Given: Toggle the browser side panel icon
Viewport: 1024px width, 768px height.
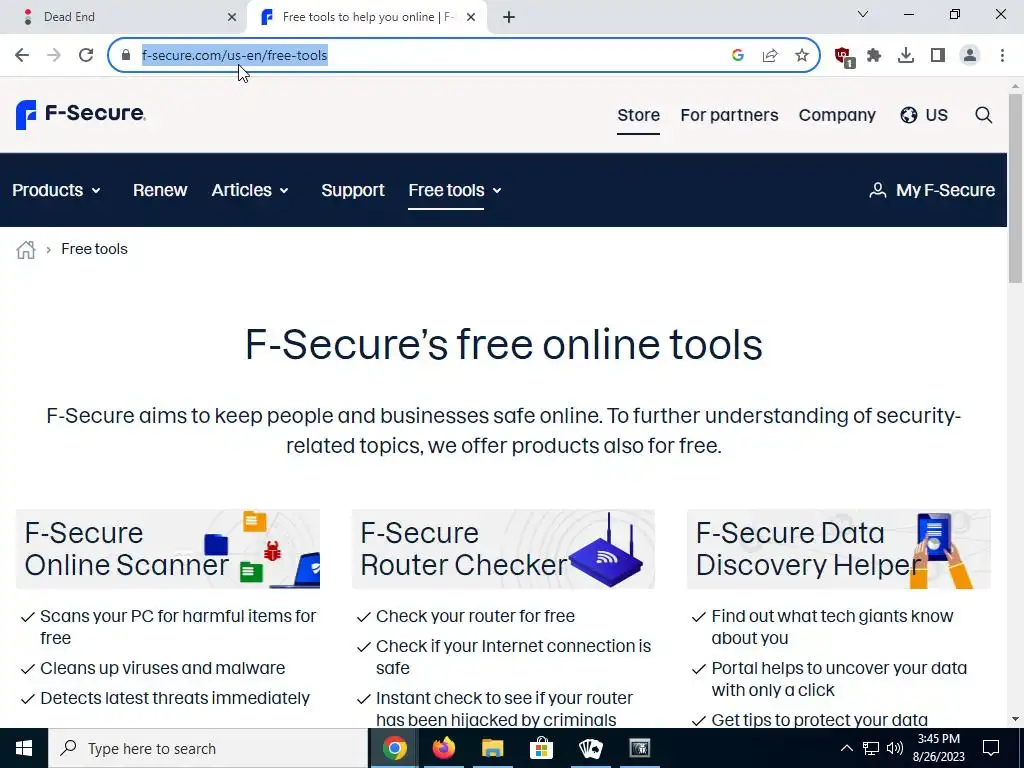Looking at the screenshot, I should [938, 55].
